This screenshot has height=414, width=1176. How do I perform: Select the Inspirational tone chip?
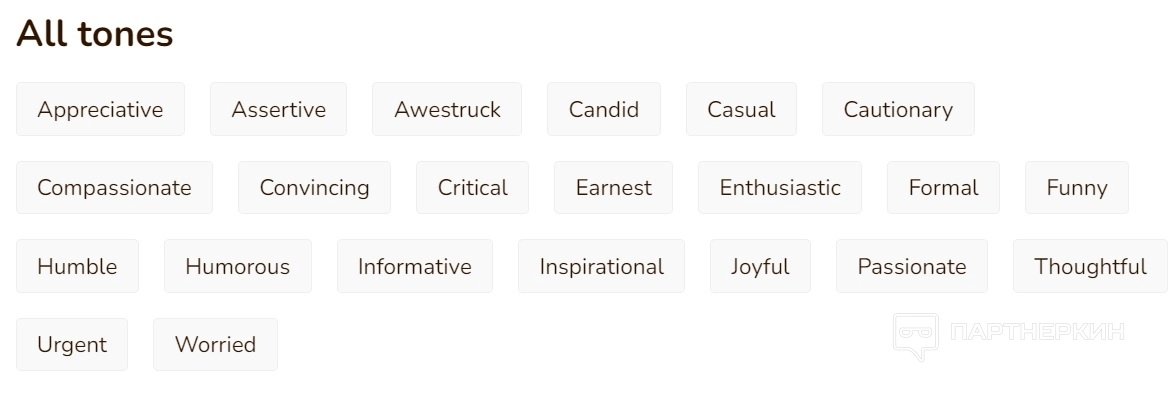[x=601, y=266]
